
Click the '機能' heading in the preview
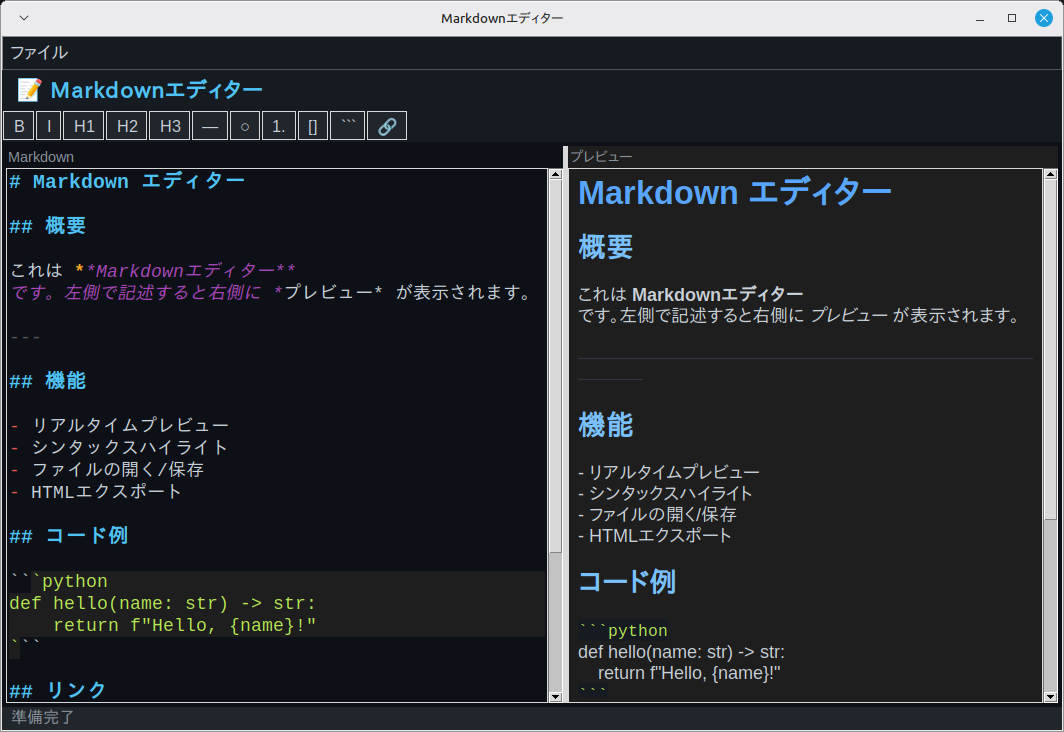coord(605,425)
